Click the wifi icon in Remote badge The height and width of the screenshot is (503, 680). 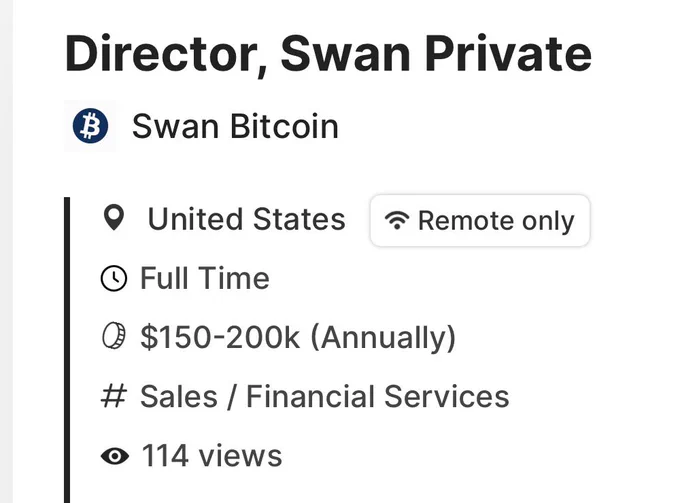coord(397,220)
